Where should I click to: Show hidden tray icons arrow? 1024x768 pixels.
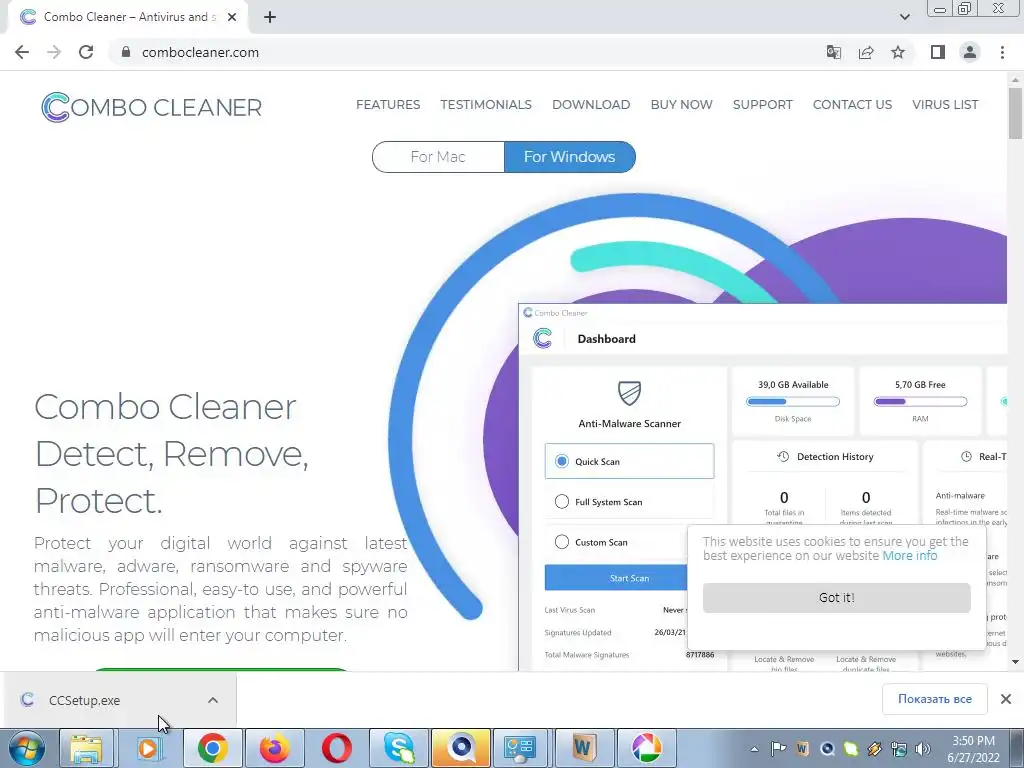click(754, 749)
